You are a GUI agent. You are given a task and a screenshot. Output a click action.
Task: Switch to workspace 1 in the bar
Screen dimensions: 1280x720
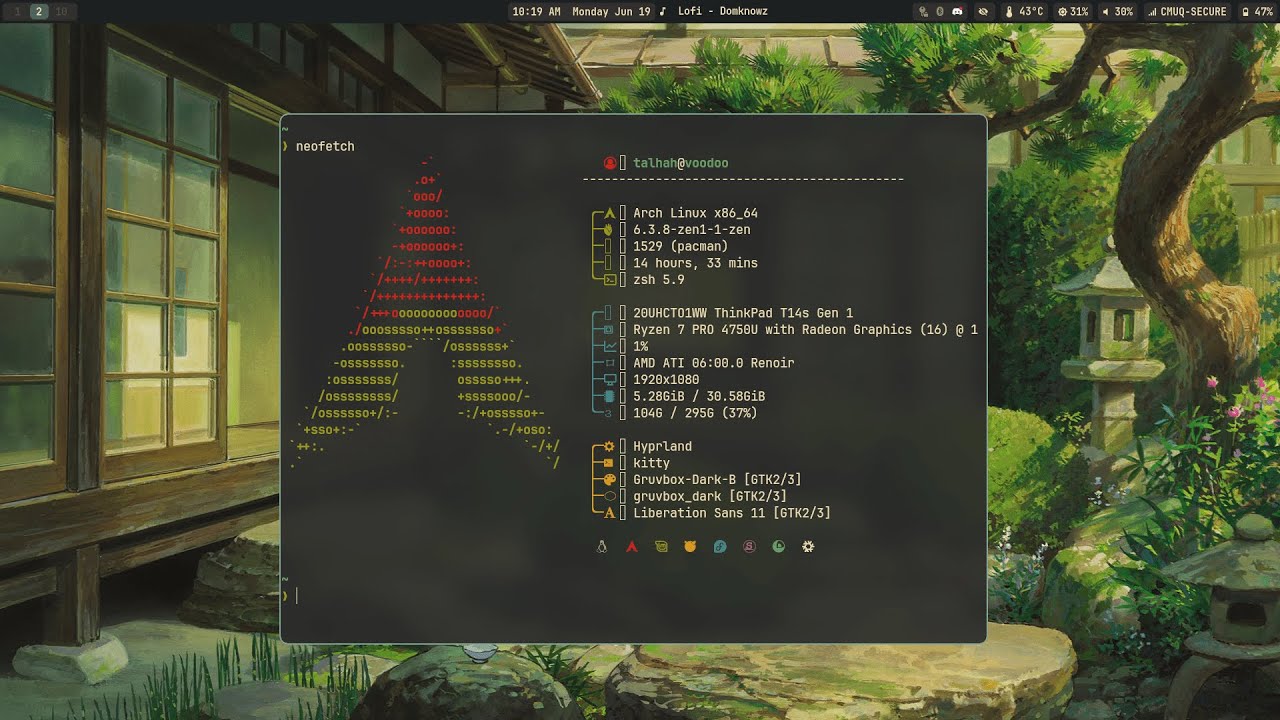[x=17, y=11]
